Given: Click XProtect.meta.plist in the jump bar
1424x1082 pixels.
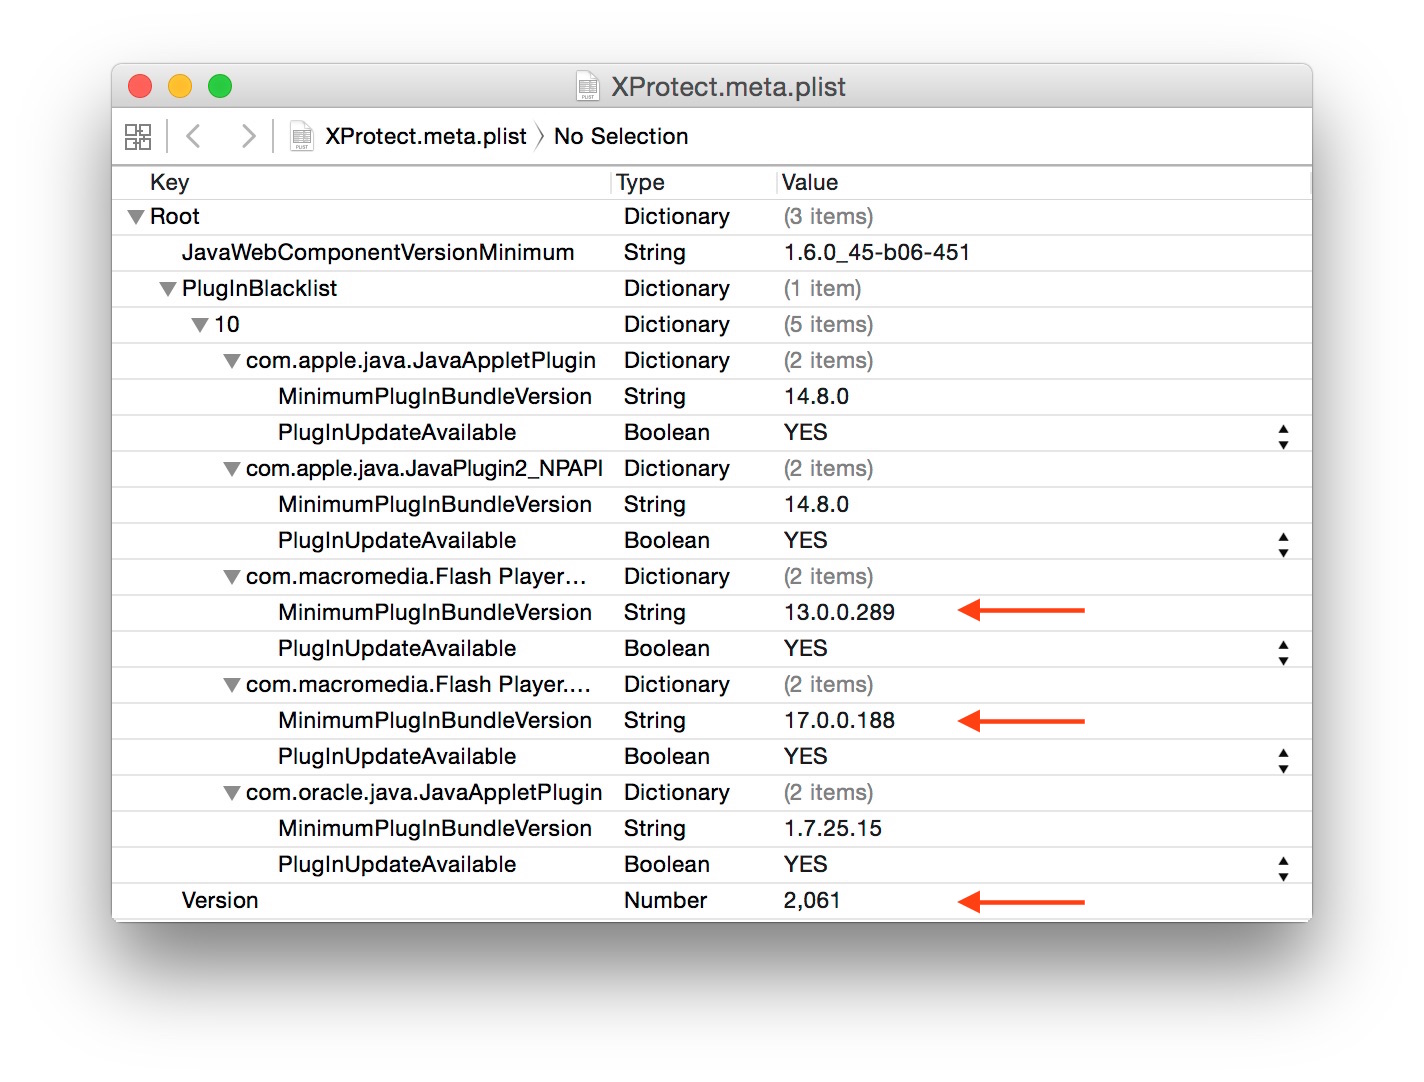Looking at the screenshot, I should tap(426, 136).
